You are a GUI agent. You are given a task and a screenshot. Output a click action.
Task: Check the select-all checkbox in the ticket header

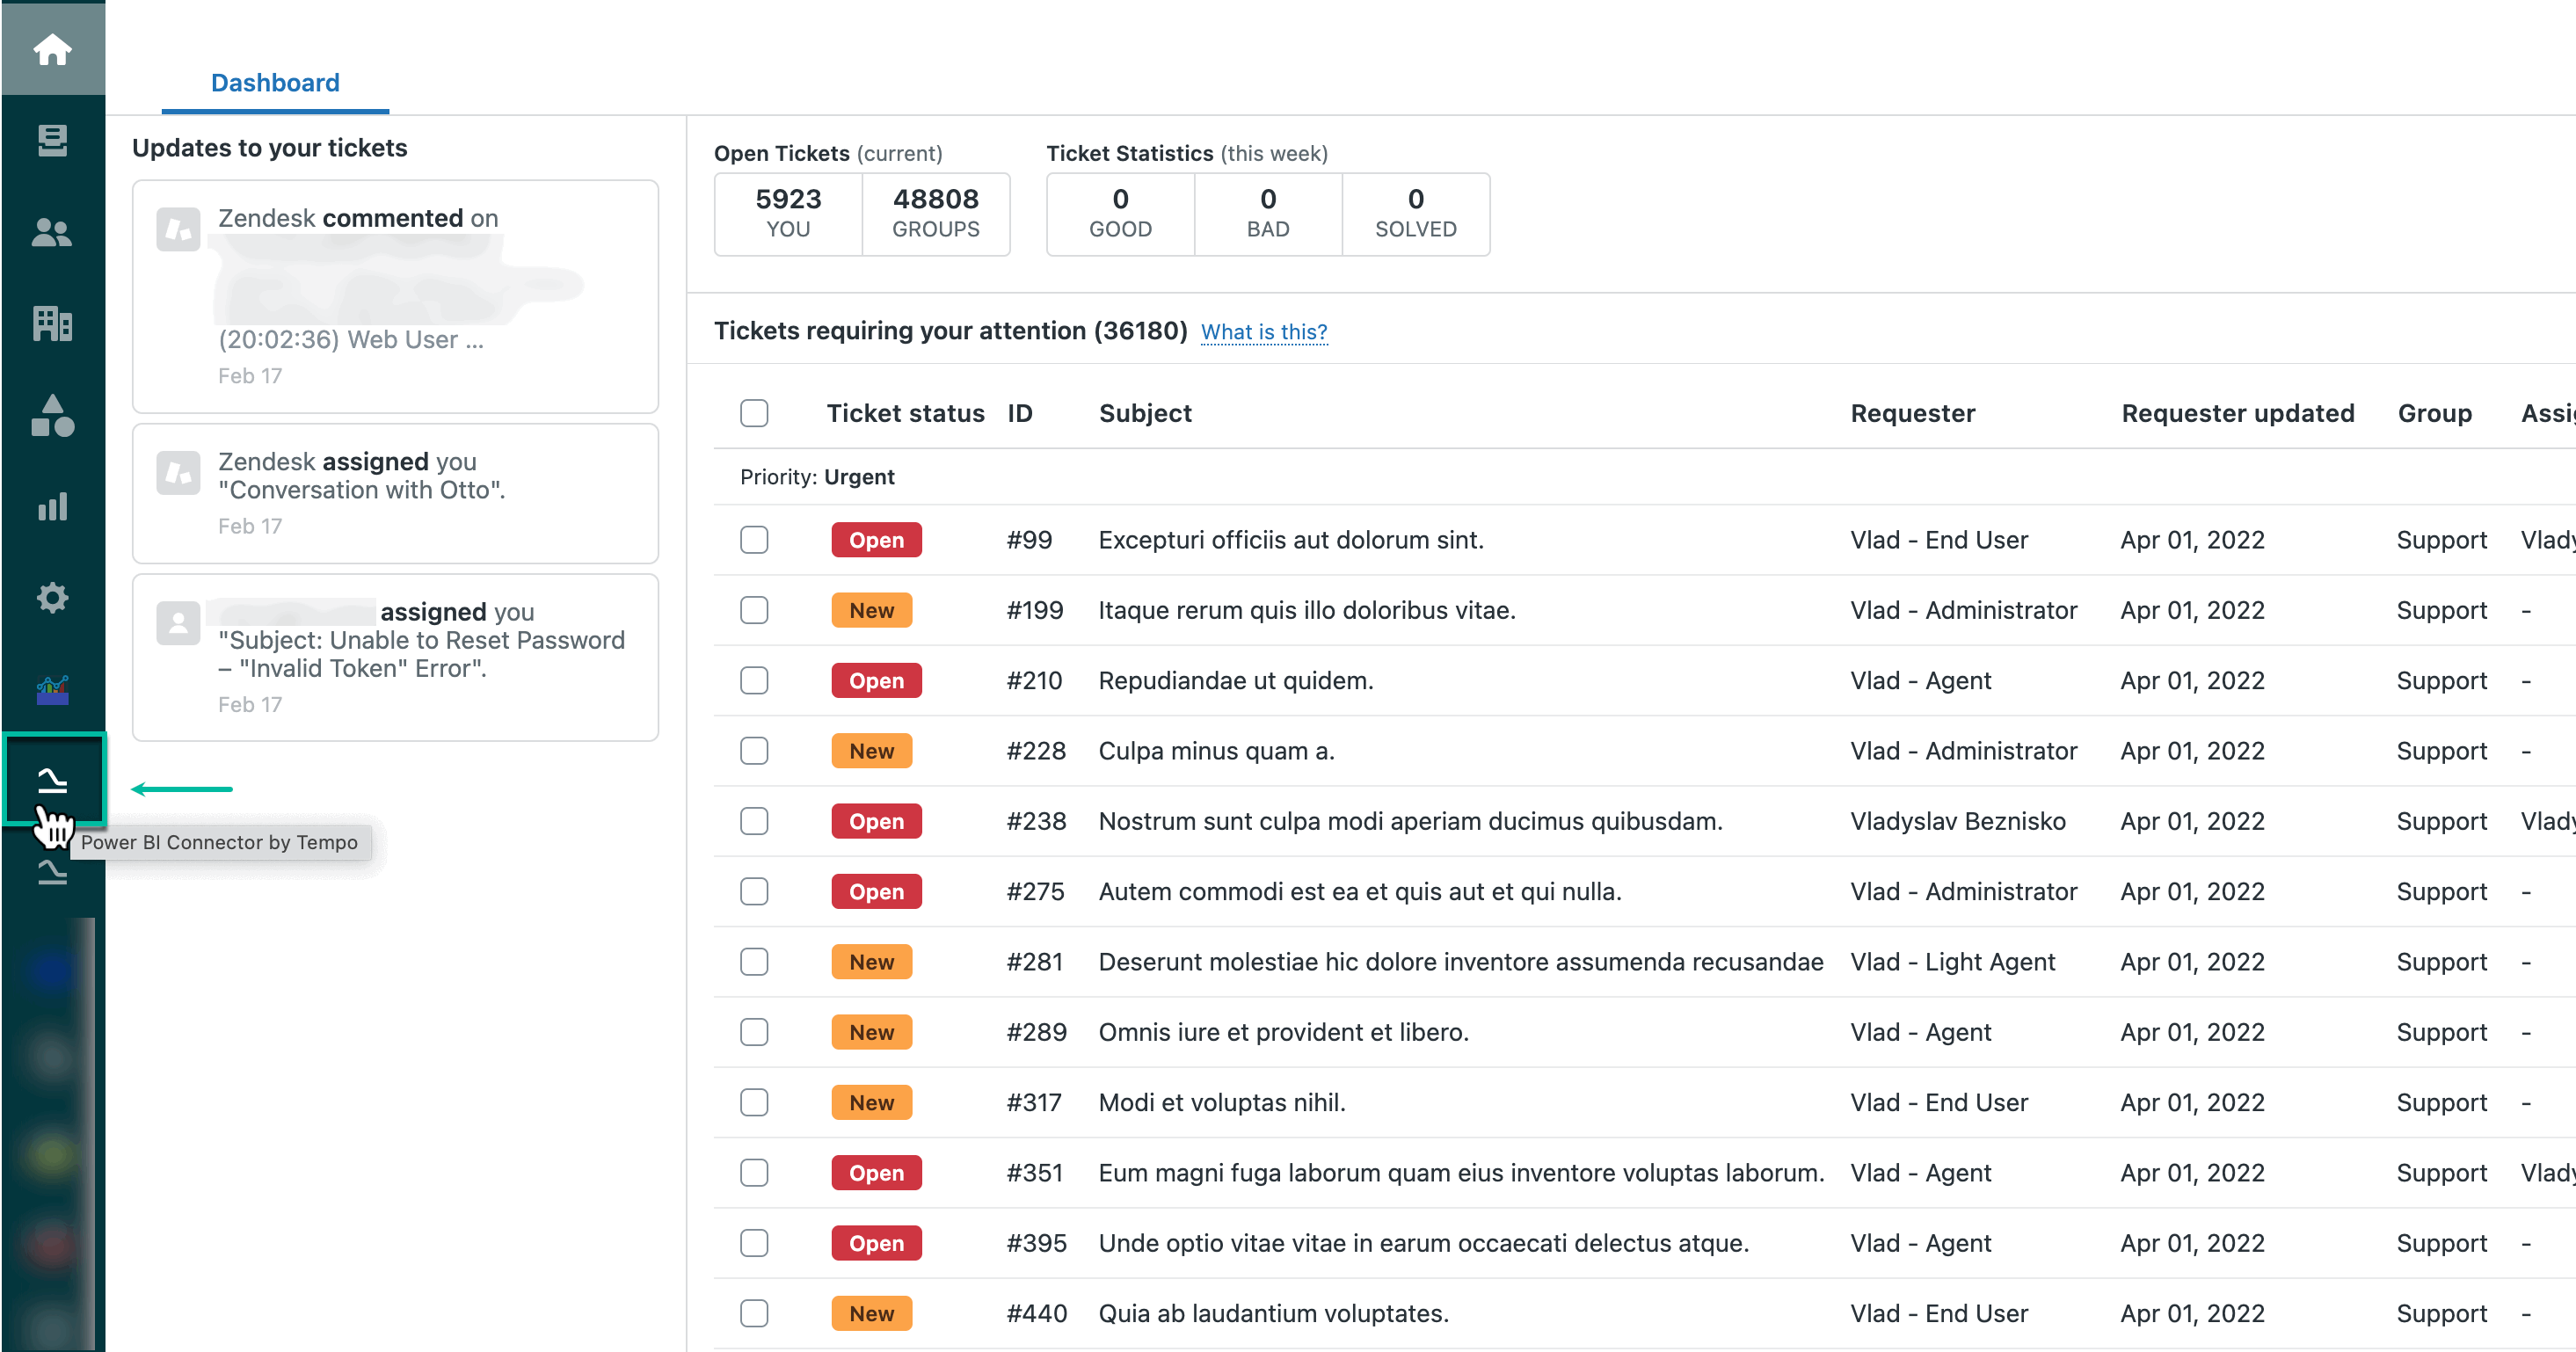754,412
